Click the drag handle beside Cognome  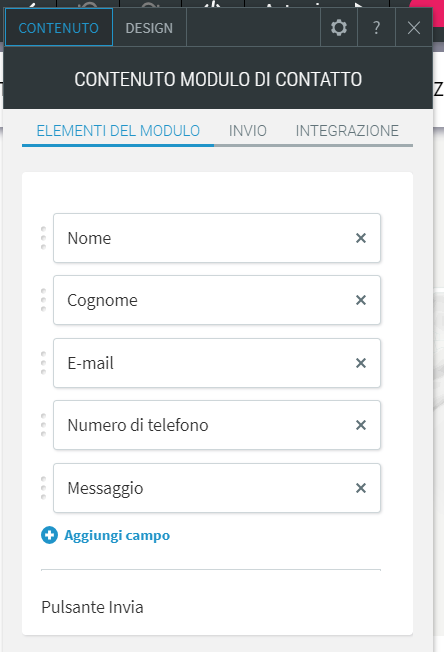click(x=43, y=300)
